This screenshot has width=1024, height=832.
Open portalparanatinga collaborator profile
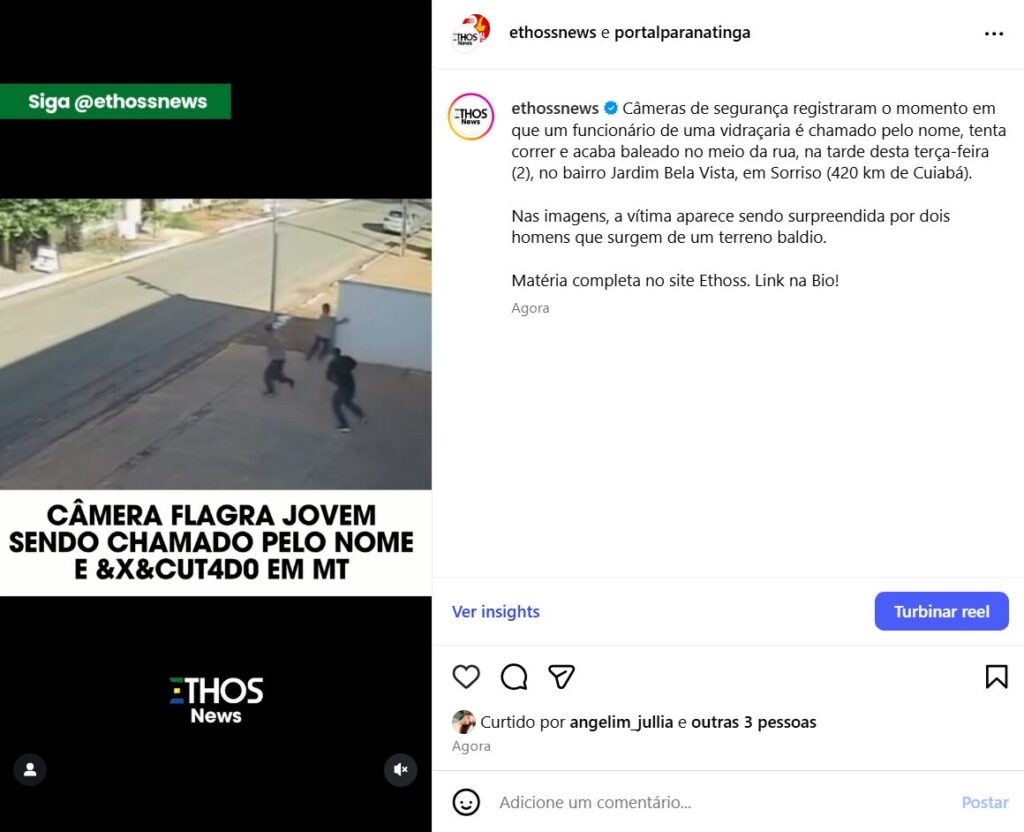682,32
